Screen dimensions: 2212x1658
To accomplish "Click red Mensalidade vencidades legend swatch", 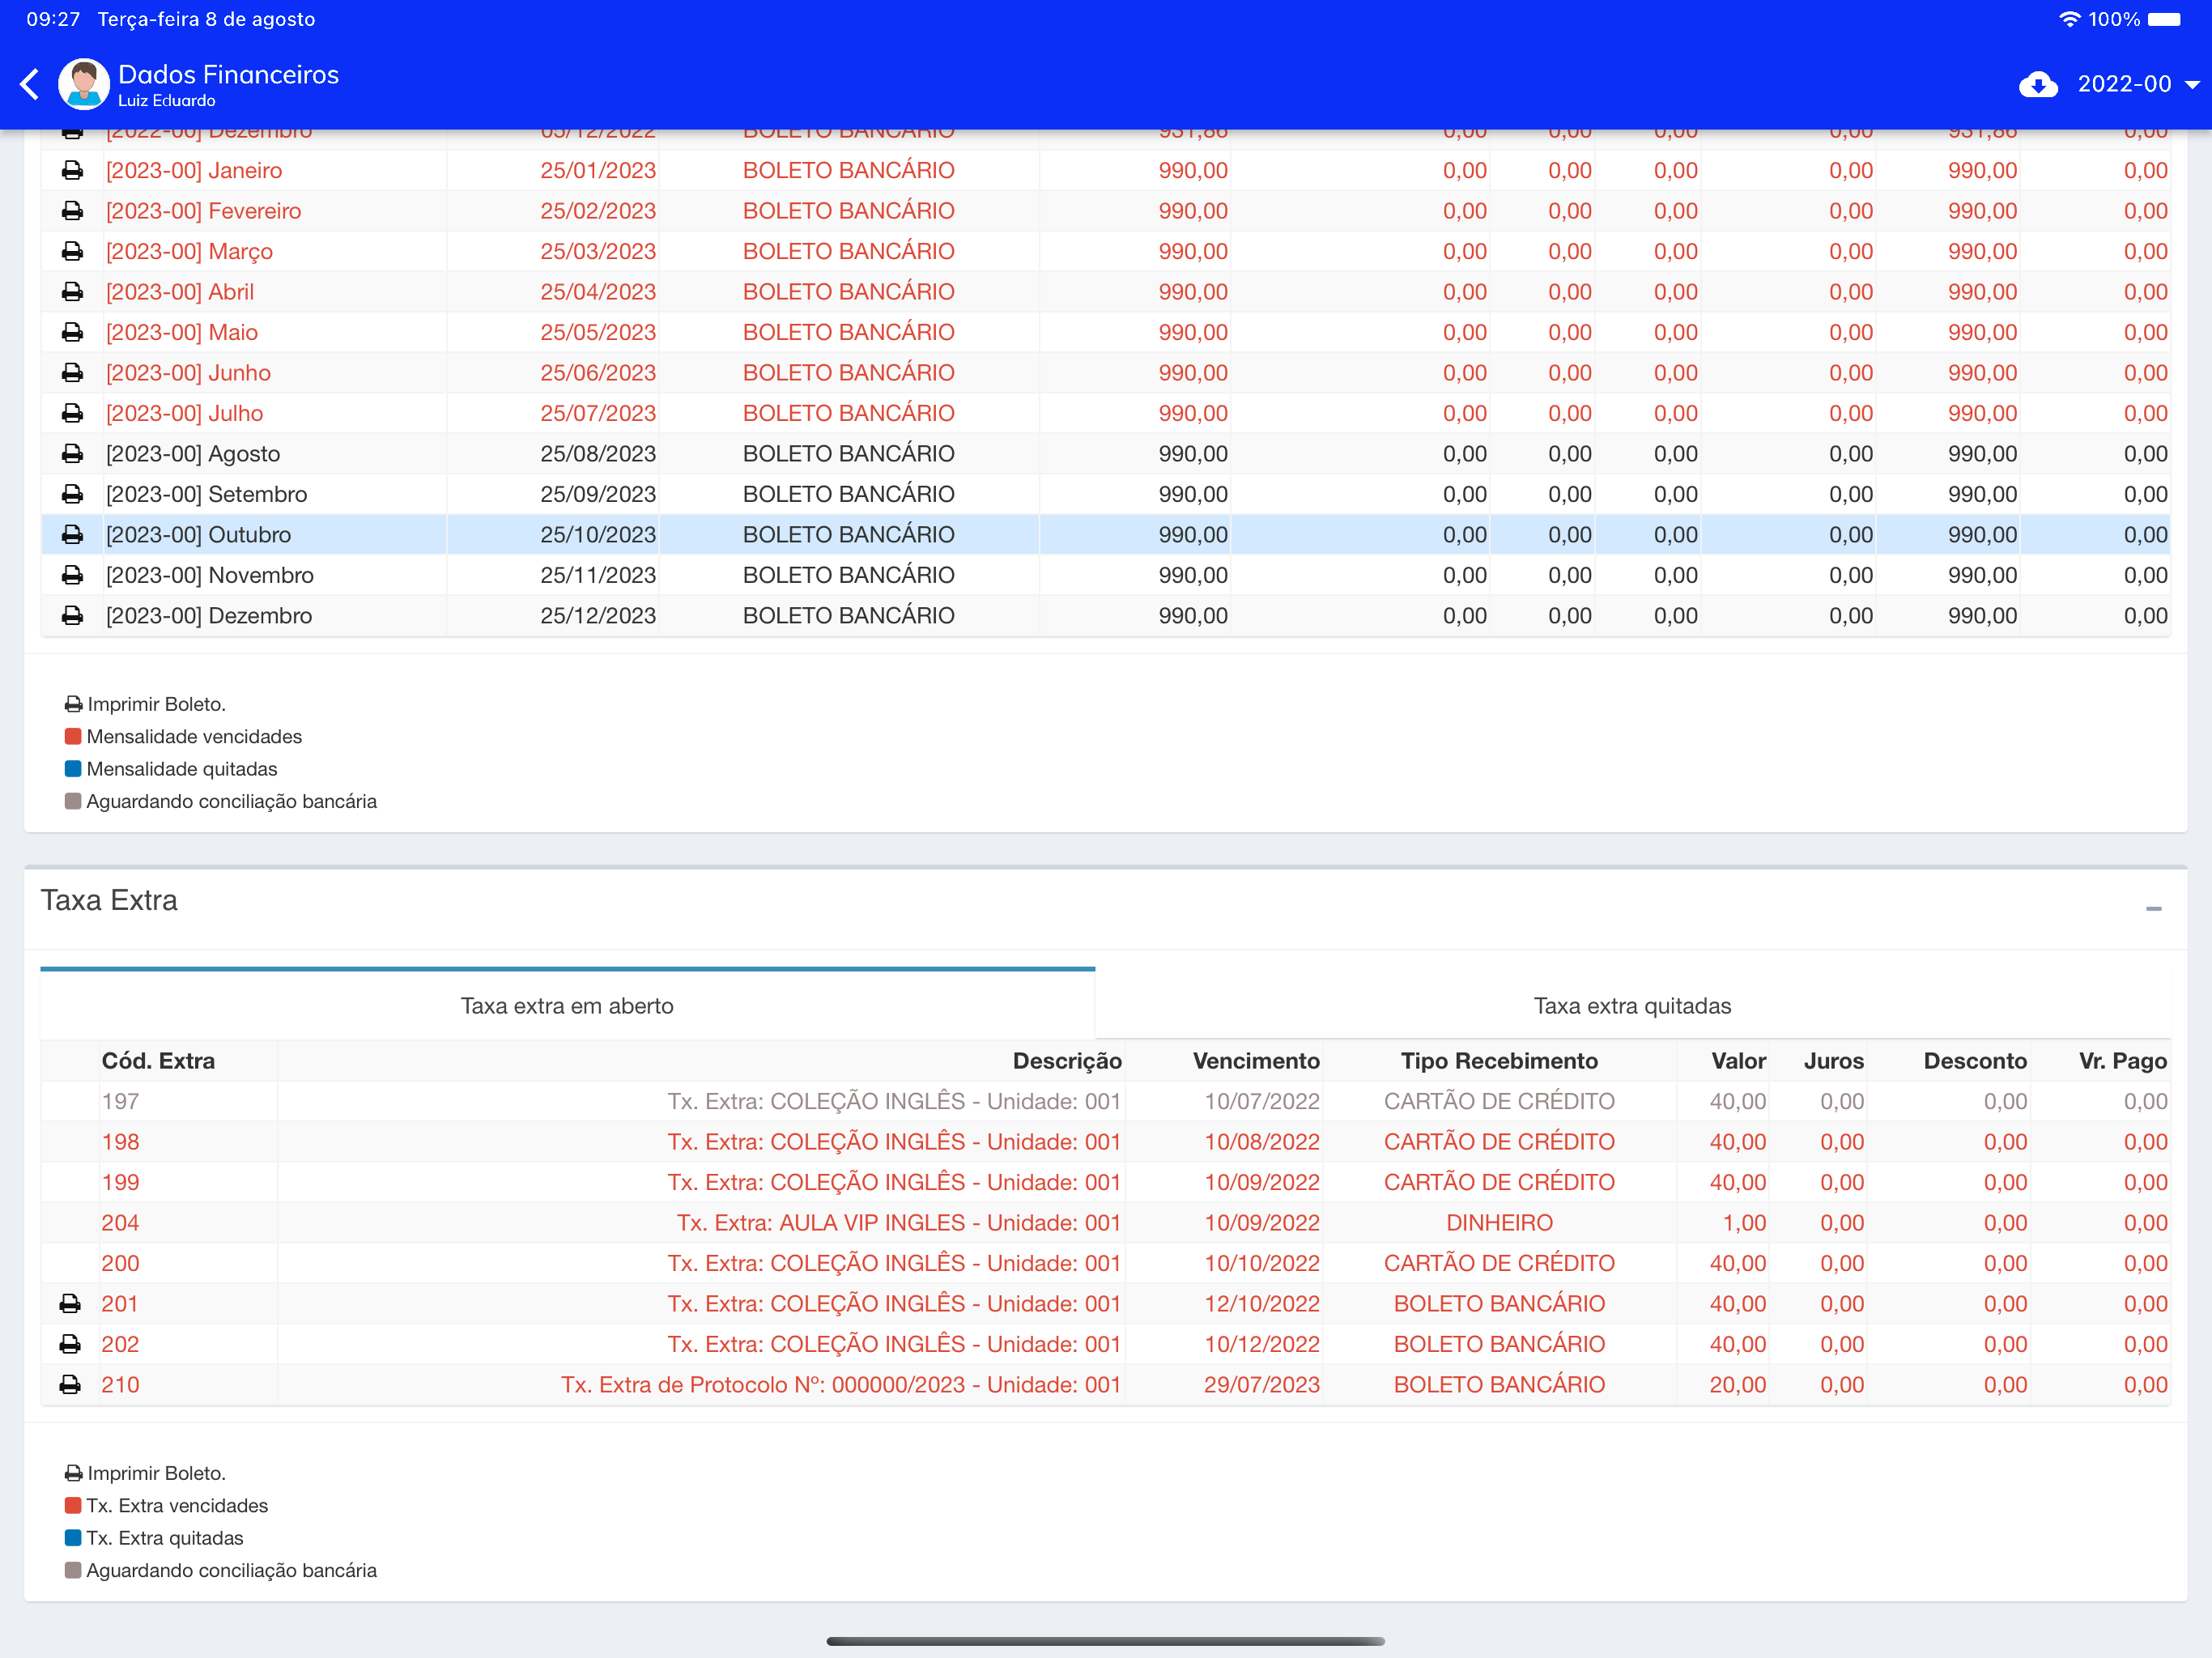I will (x=73, y=737).
